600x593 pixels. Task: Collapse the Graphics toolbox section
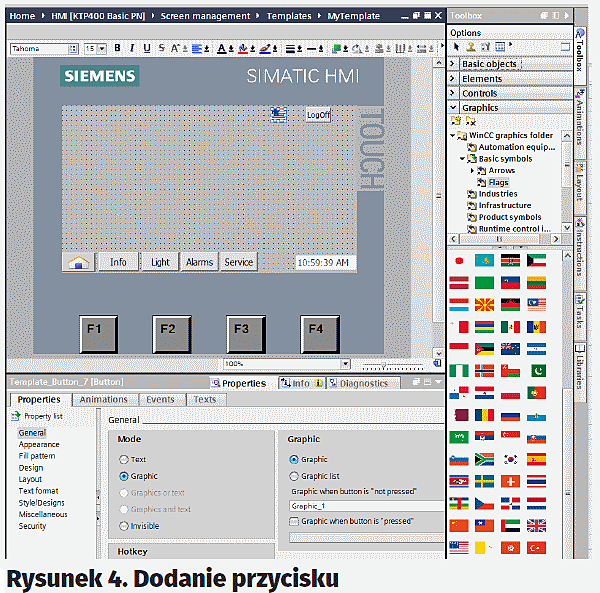[x=454, y=108]
